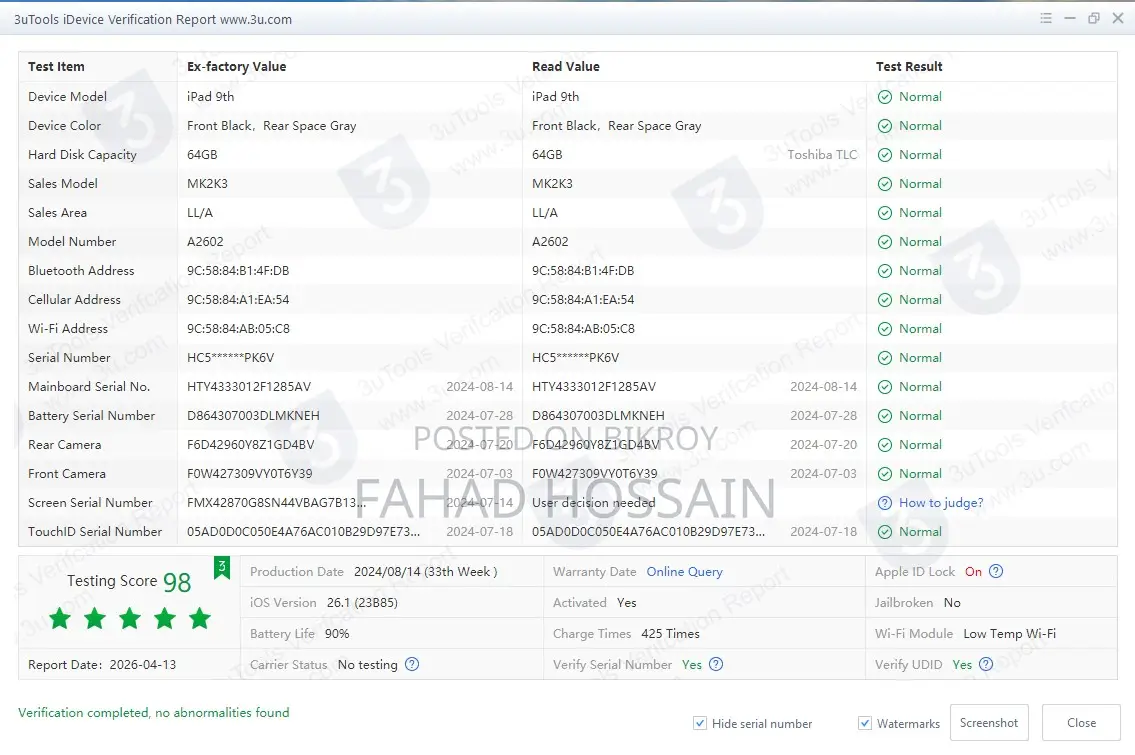This screenshot has height=755, width=1135.
Task: Select the ex-factory Battery serial D864307003DLMKNEH
Action: click(x=253, y=416)
